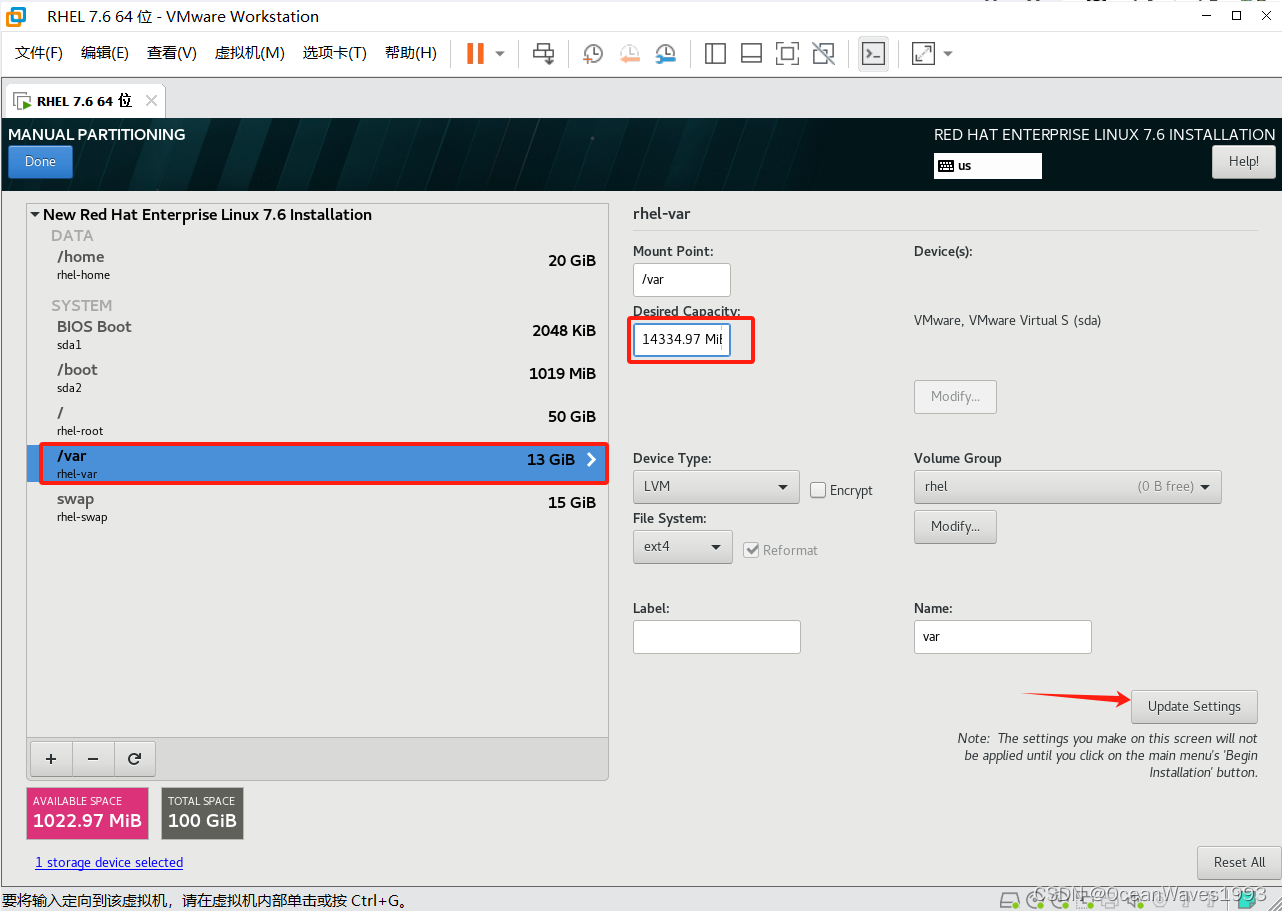Click Modify... under Volume Group
1282x911 pixels.
pos(955,526)
